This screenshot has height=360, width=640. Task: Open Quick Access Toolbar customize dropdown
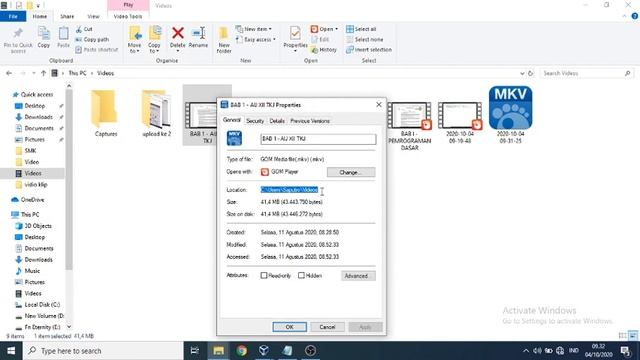click(38, 6)
